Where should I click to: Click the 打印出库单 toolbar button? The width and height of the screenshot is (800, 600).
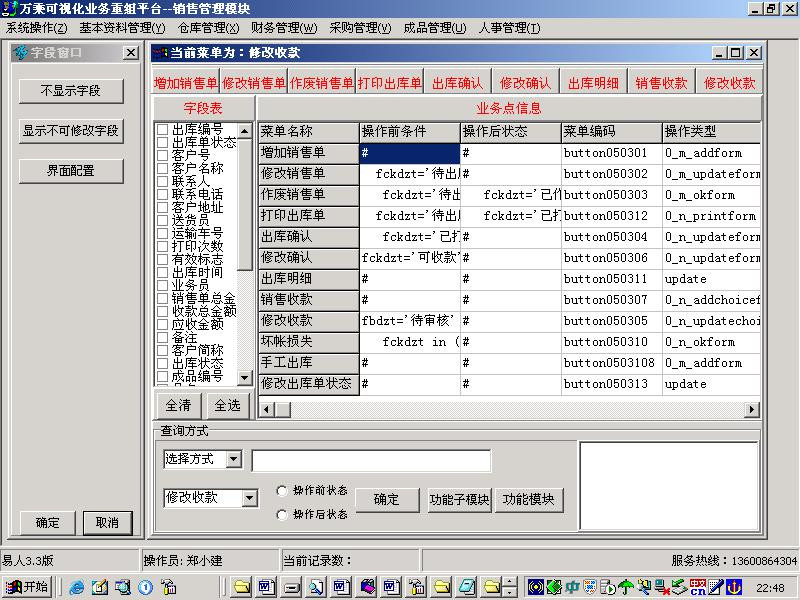[x=389, y=83]
